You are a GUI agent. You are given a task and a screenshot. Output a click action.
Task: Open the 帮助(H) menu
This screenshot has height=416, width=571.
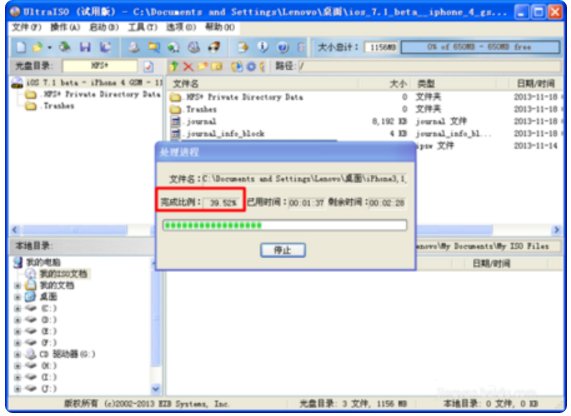220,27
